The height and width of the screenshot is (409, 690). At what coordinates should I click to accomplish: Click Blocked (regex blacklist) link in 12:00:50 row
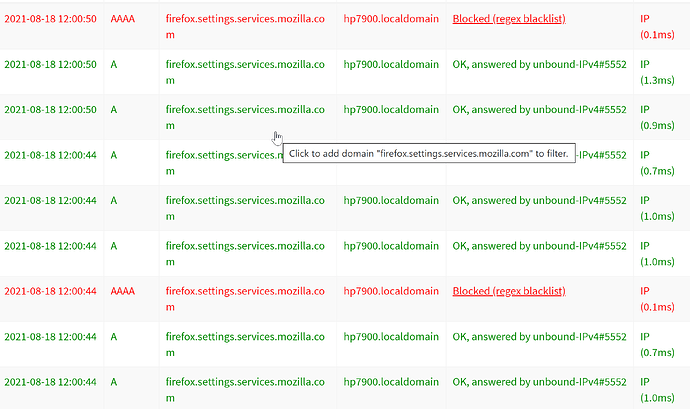click(x=509, y=19)
